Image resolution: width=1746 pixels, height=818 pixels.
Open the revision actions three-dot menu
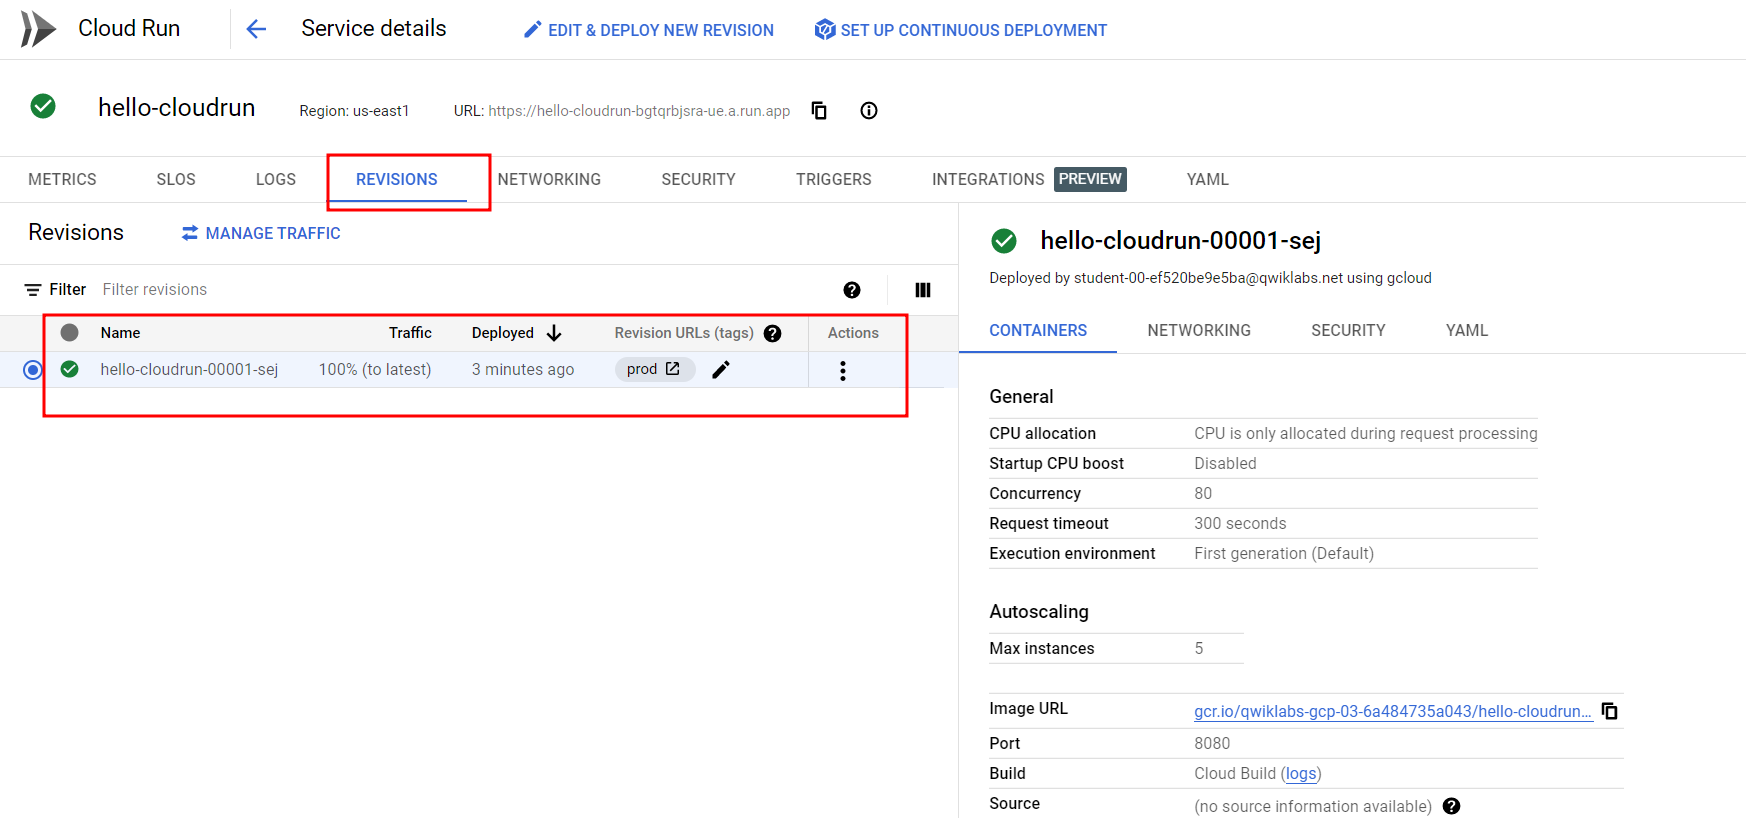[843, 371]
